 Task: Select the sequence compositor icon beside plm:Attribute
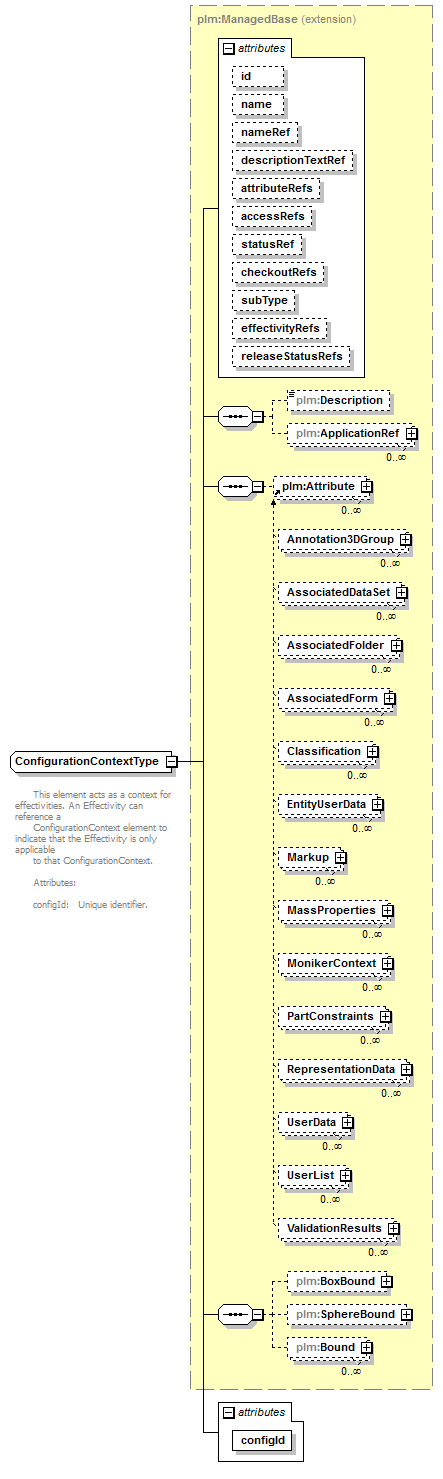click(234, 487)
